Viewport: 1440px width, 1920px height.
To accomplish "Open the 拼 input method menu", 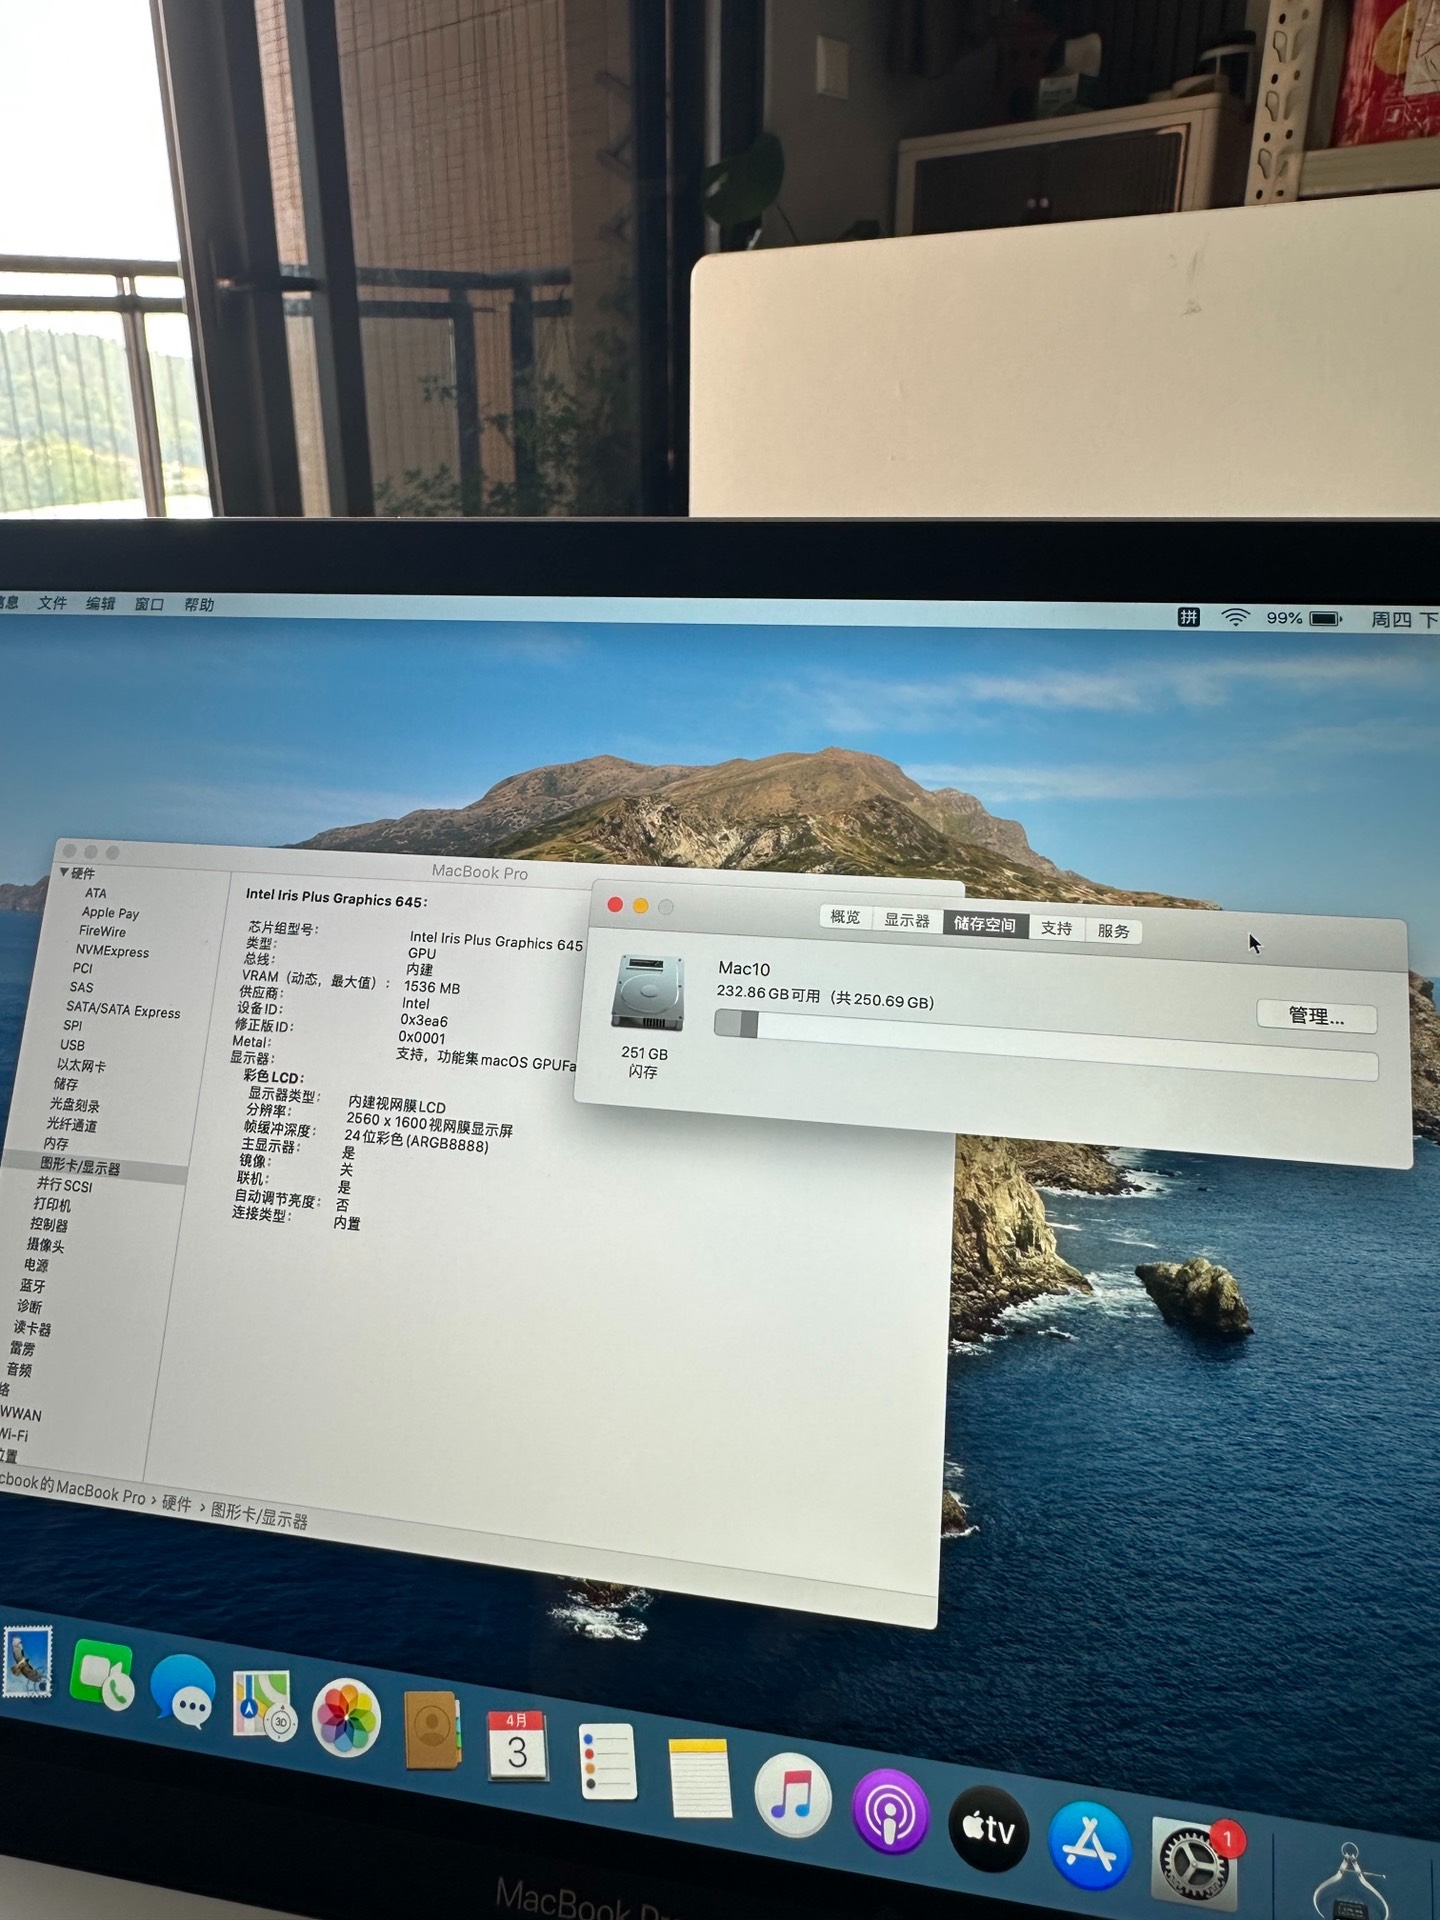I will point(1188,617).
